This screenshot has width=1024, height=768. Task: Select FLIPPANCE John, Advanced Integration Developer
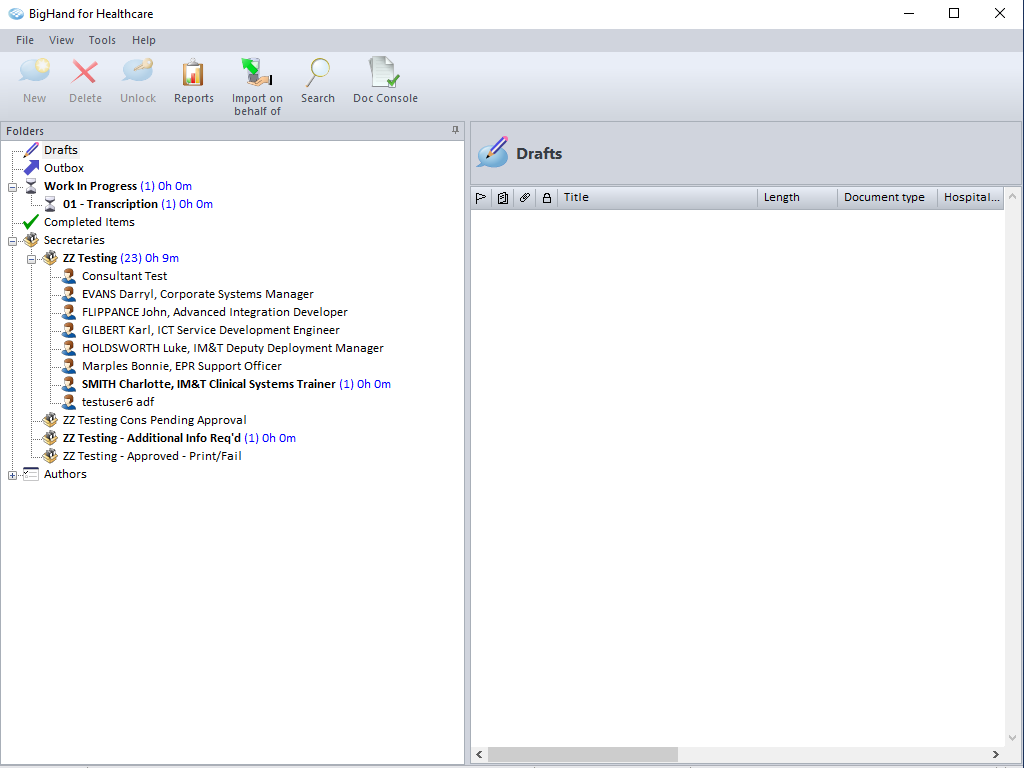click(x=214, y=312)
